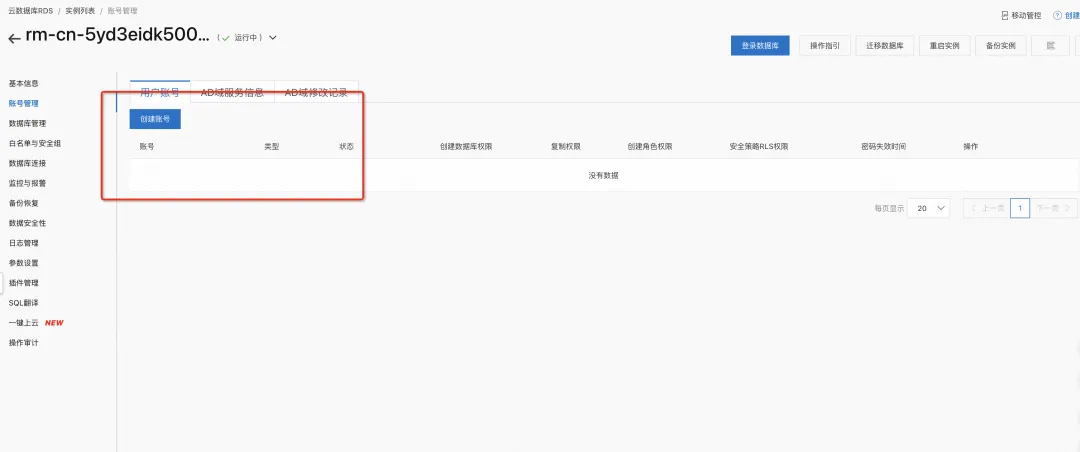This screenshot has height=452, width=1080.
Task: Click the green running status check icon
Action: [x=225, y=38]
